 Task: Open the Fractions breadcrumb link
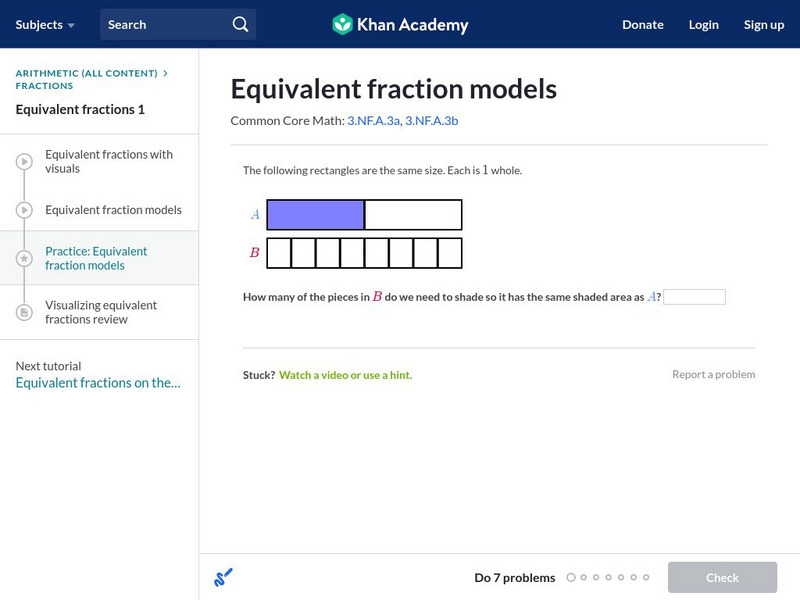point(44,86)
